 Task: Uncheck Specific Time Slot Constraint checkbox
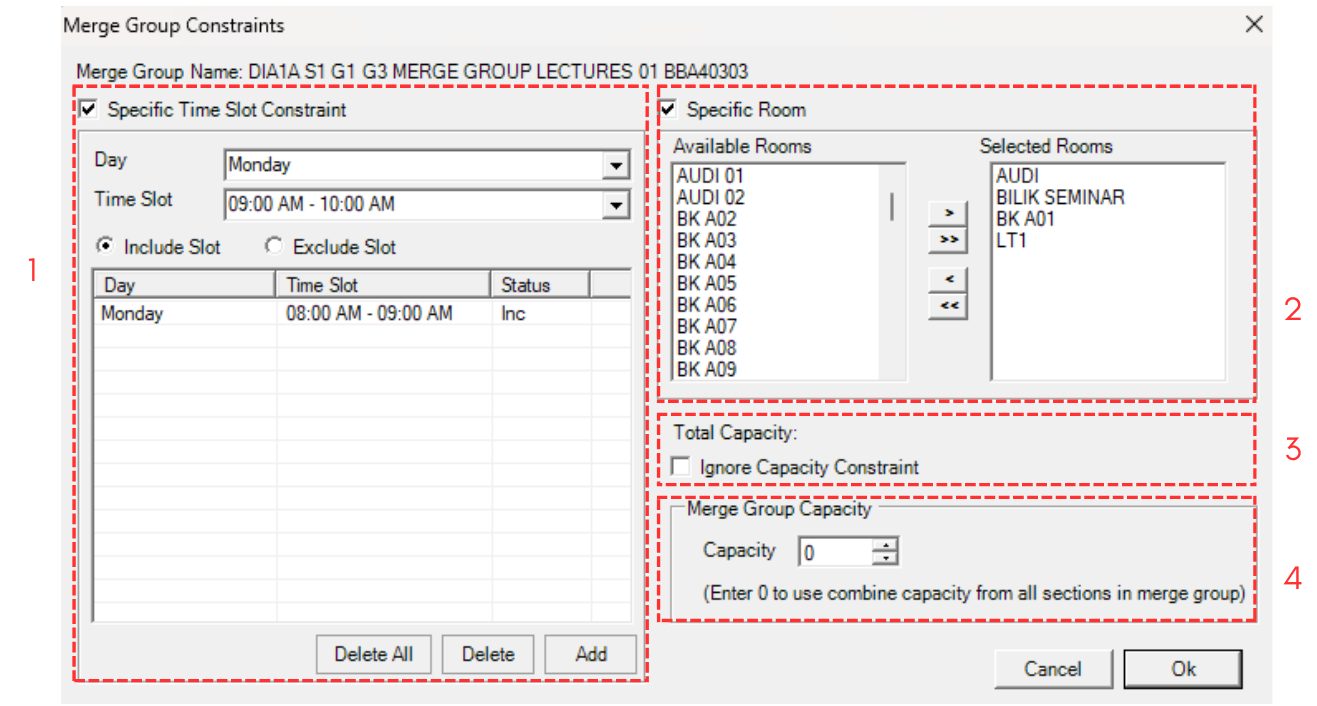(89, 110)
